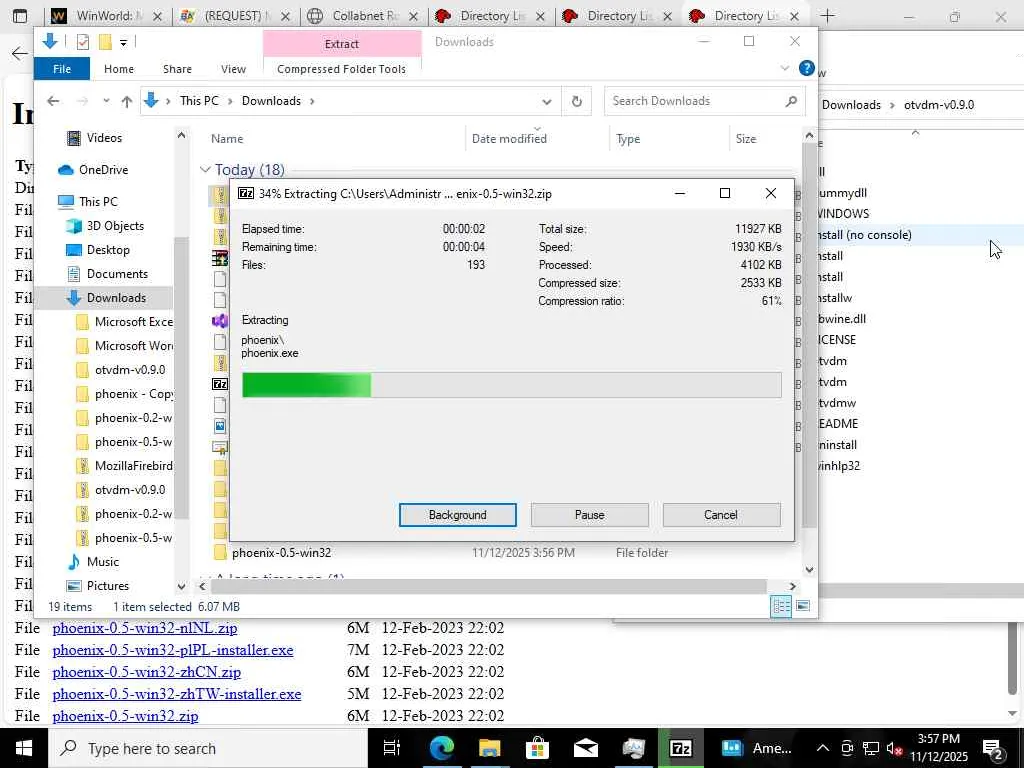Image resolution: width=1024 pixels, height=768 pixels.
Task: Click the extraction progress bar
Action: [x=511, y=385]
